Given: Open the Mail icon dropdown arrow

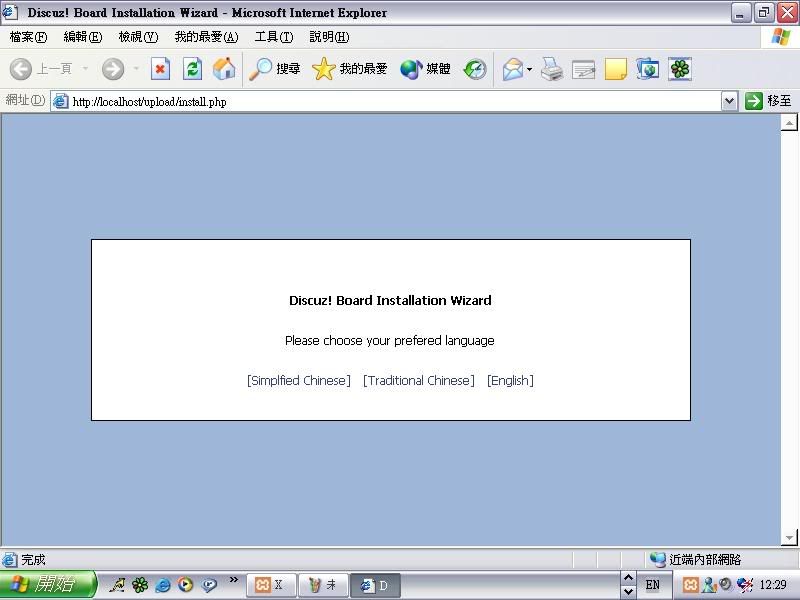Looking at the screenshot, I should (530, 70).
